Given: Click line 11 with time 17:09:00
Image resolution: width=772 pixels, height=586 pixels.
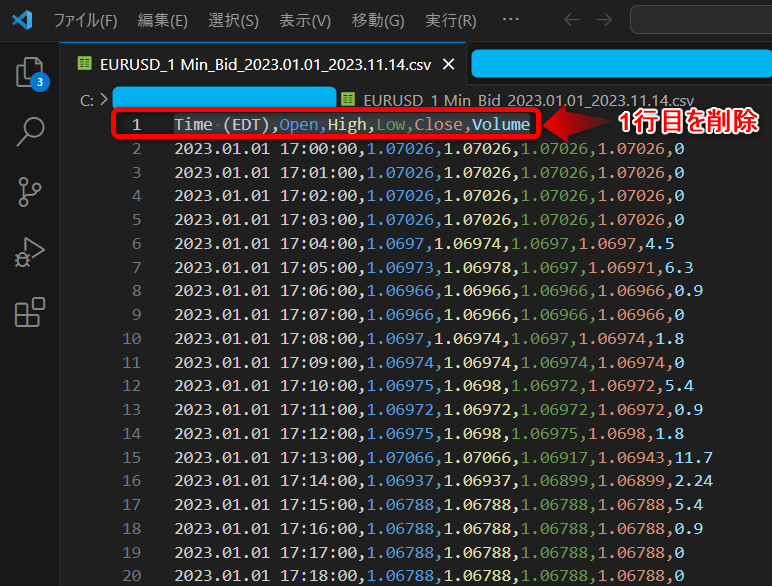Looking at the screenshot, I should pos(429,363).
